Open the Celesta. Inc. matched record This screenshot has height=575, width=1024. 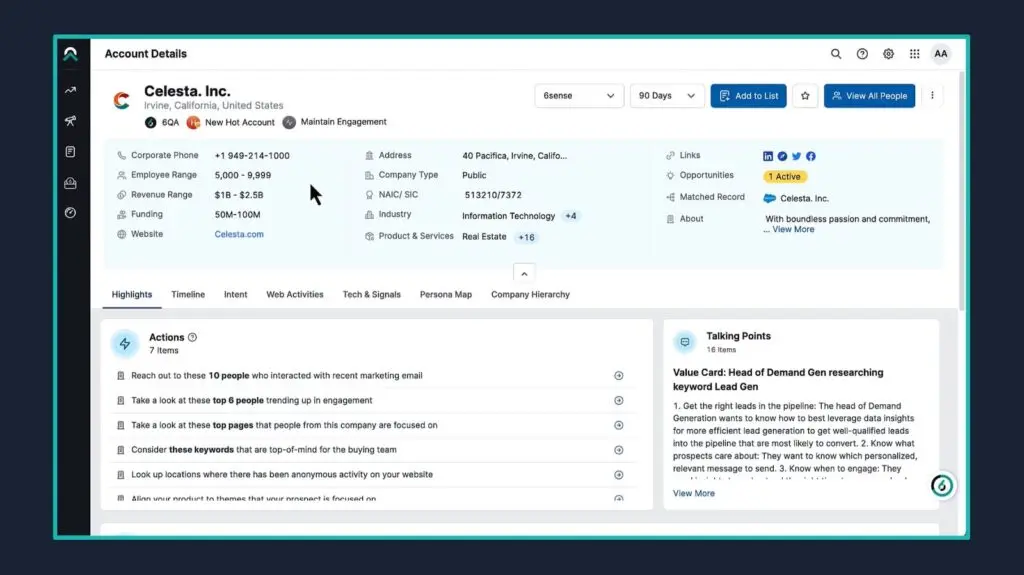(x=804, y=199)
